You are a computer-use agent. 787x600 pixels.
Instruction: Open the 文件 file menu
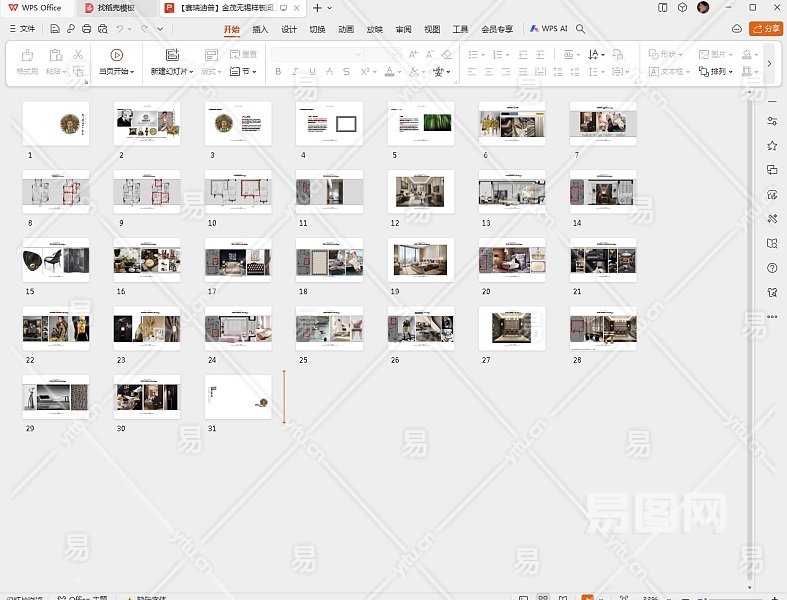pos(21,29)
